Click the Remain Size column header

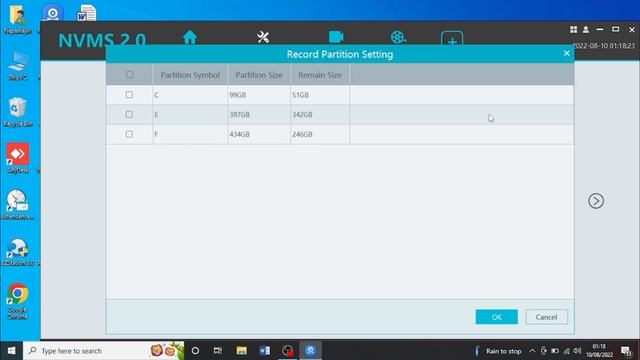point(320,75)
